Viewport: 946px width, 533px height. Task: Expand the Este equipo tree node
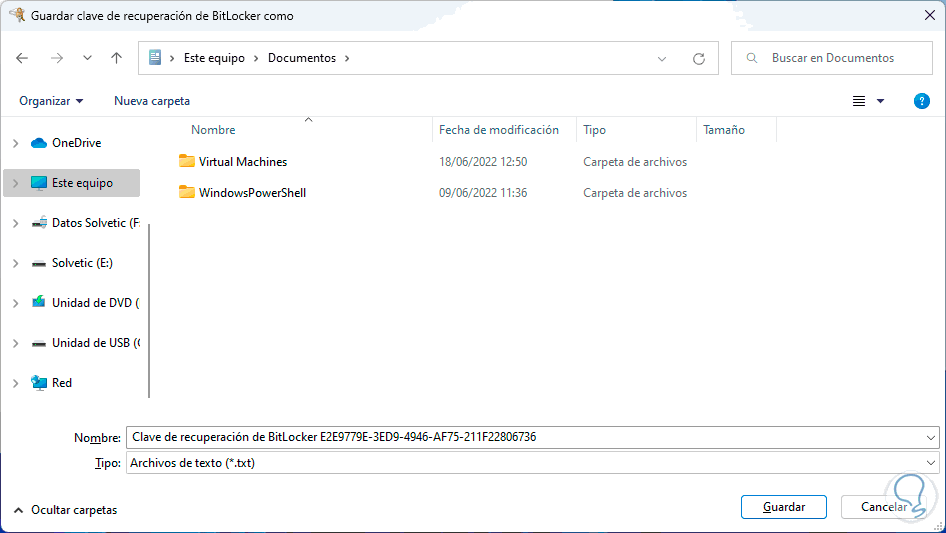[x=16, y=183]
